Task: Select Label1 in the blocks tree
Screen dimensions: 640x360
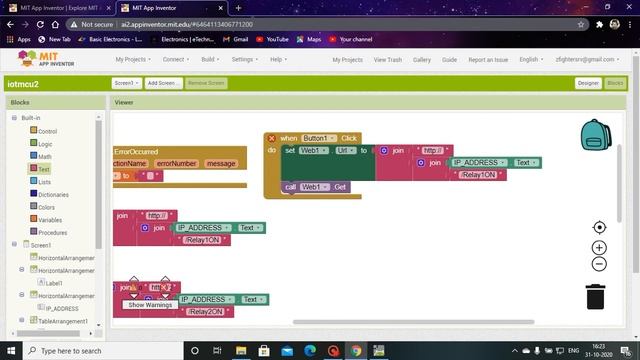Action: click(50, 282)
